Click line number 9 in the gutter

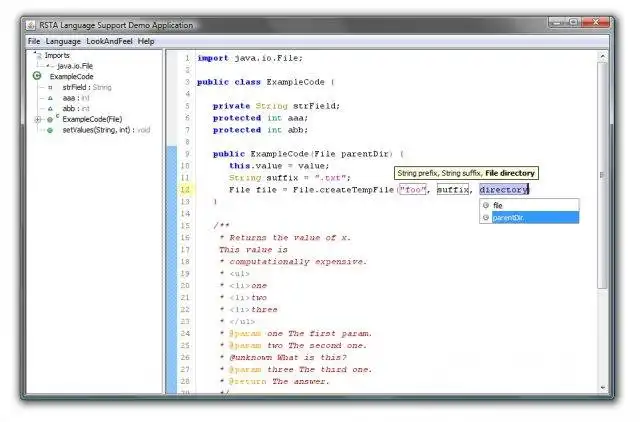click(187, 154)
